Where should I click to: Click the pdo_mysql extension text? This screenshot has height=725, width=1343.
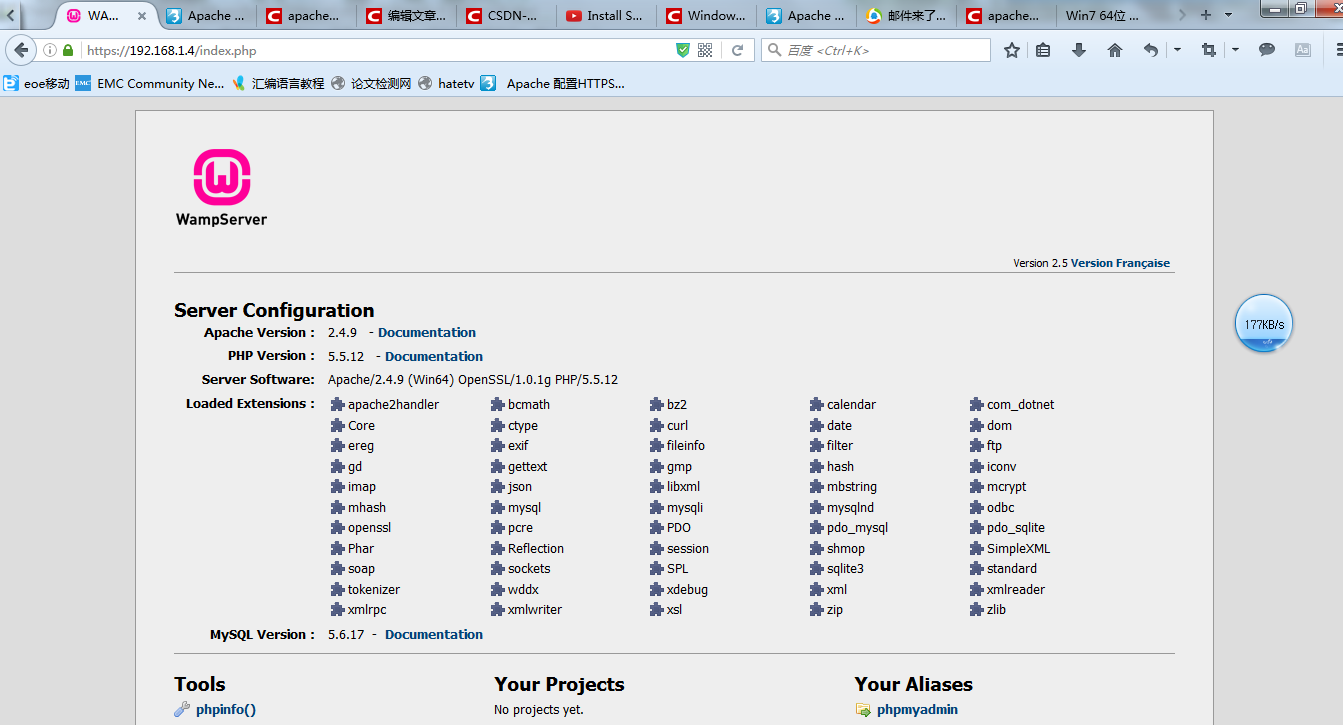tap(857, 528)
